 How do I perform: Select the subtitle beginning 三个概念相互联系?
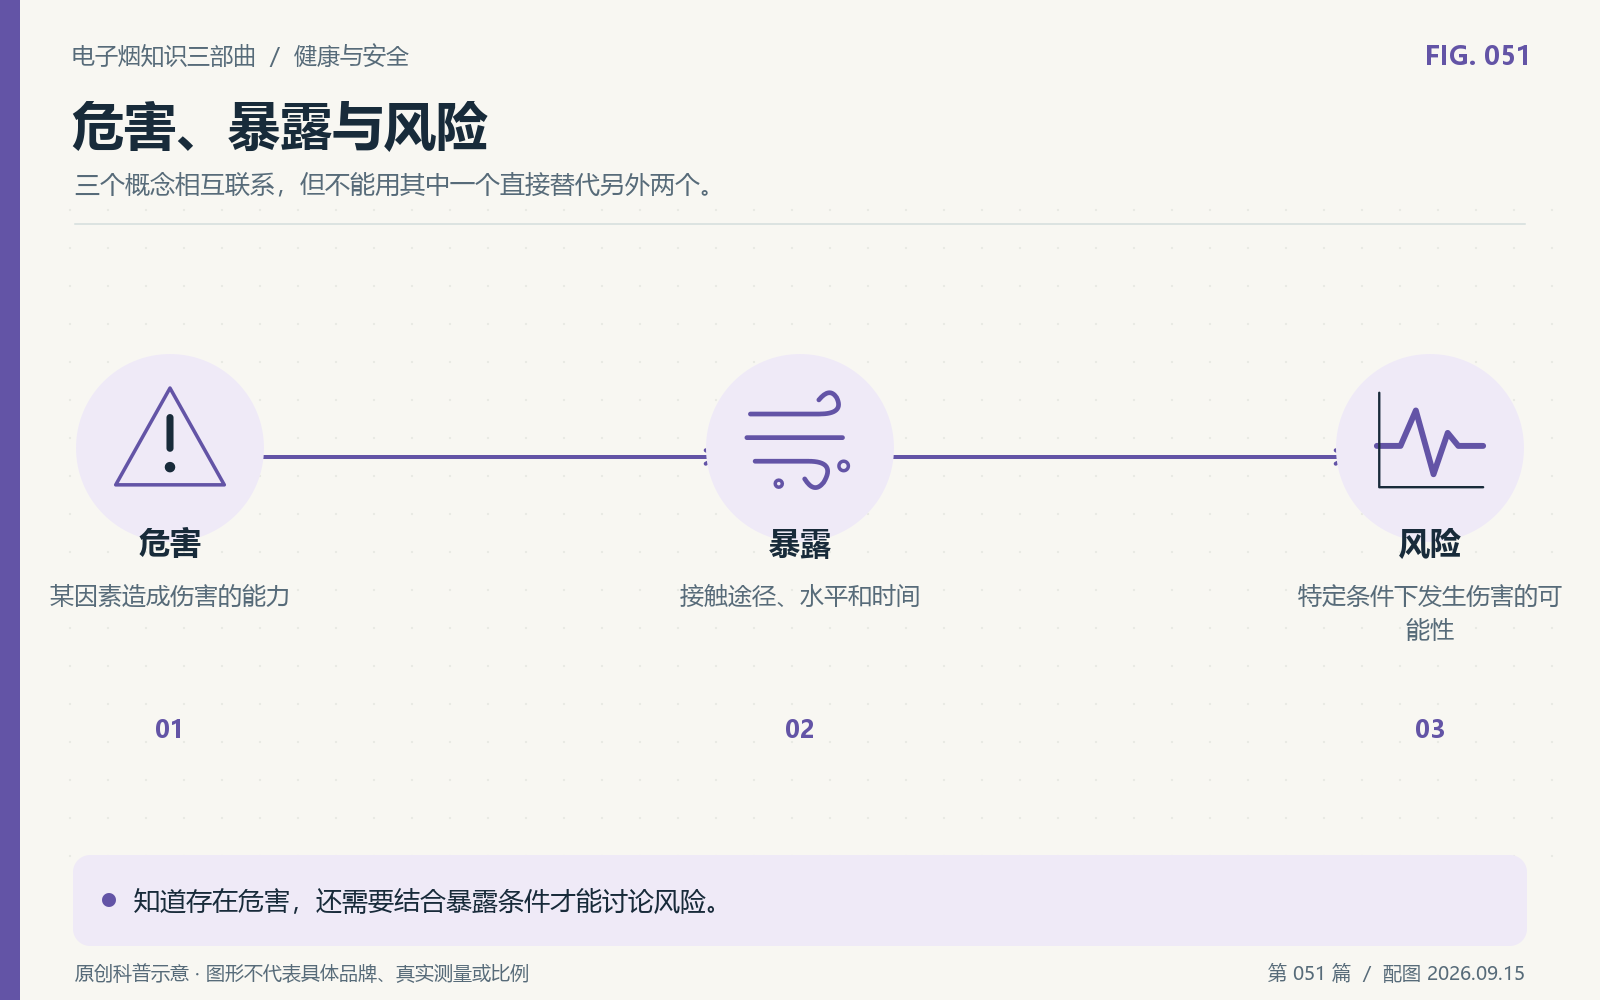[x=395, y=185]
